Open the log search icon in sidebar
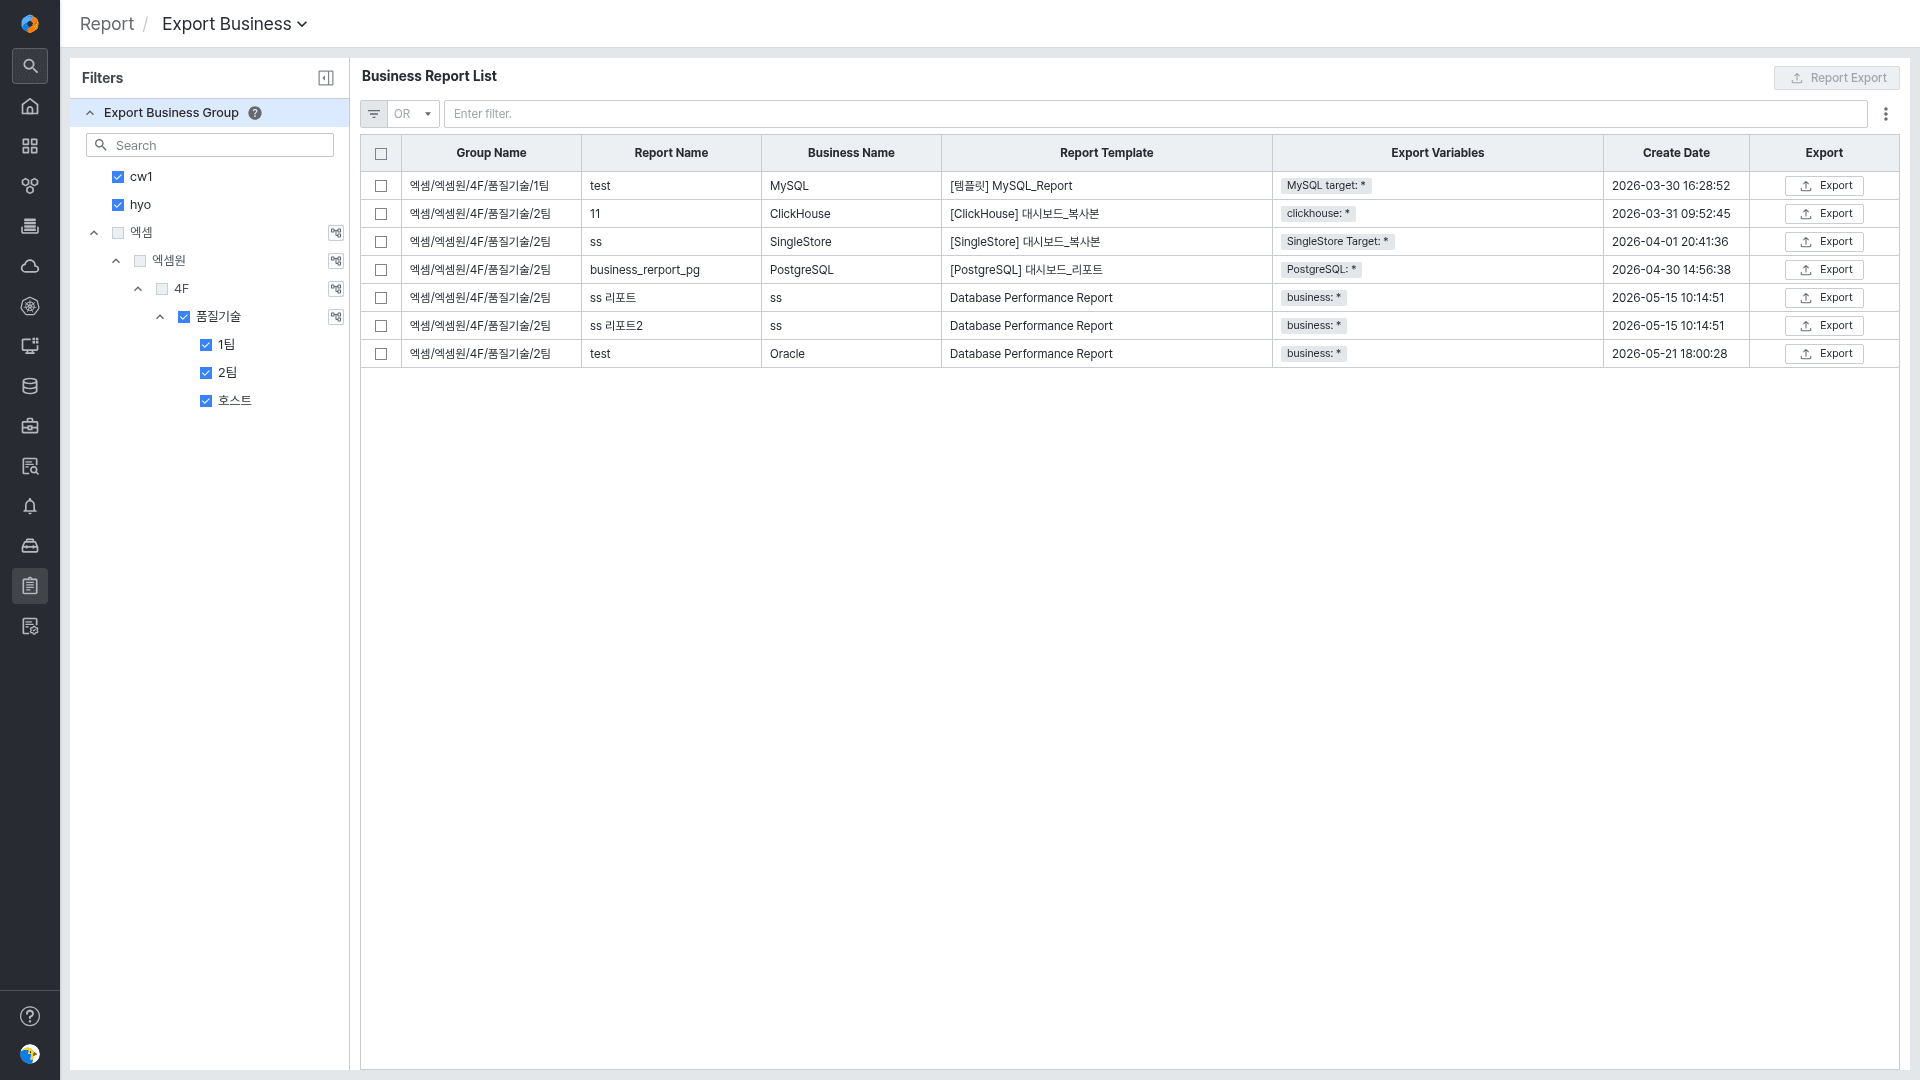 click(x=30, y=466)
